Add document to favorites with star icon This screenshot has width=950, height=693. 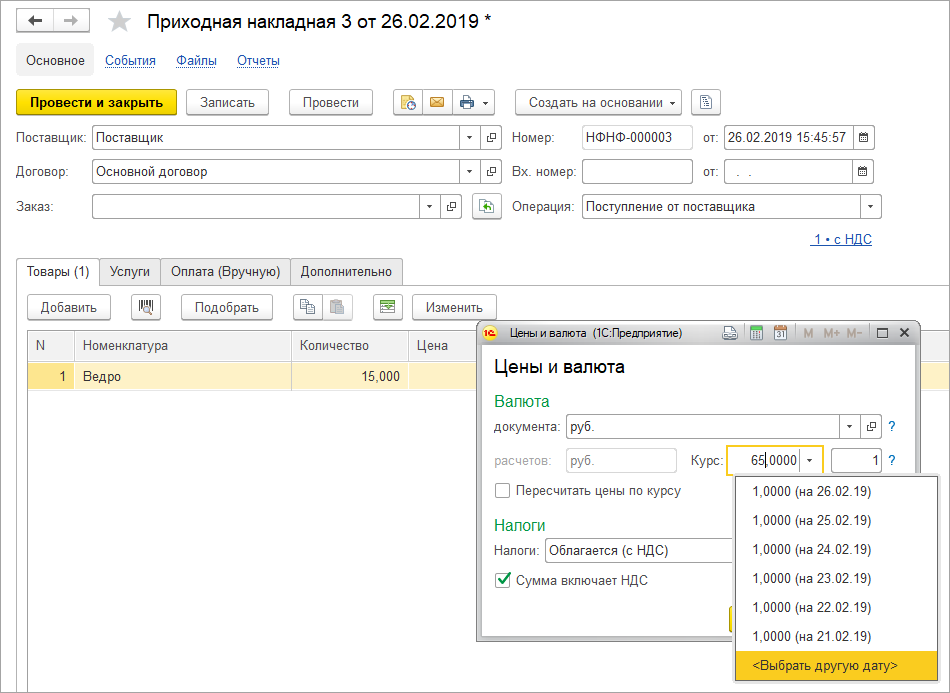[119, 22]
